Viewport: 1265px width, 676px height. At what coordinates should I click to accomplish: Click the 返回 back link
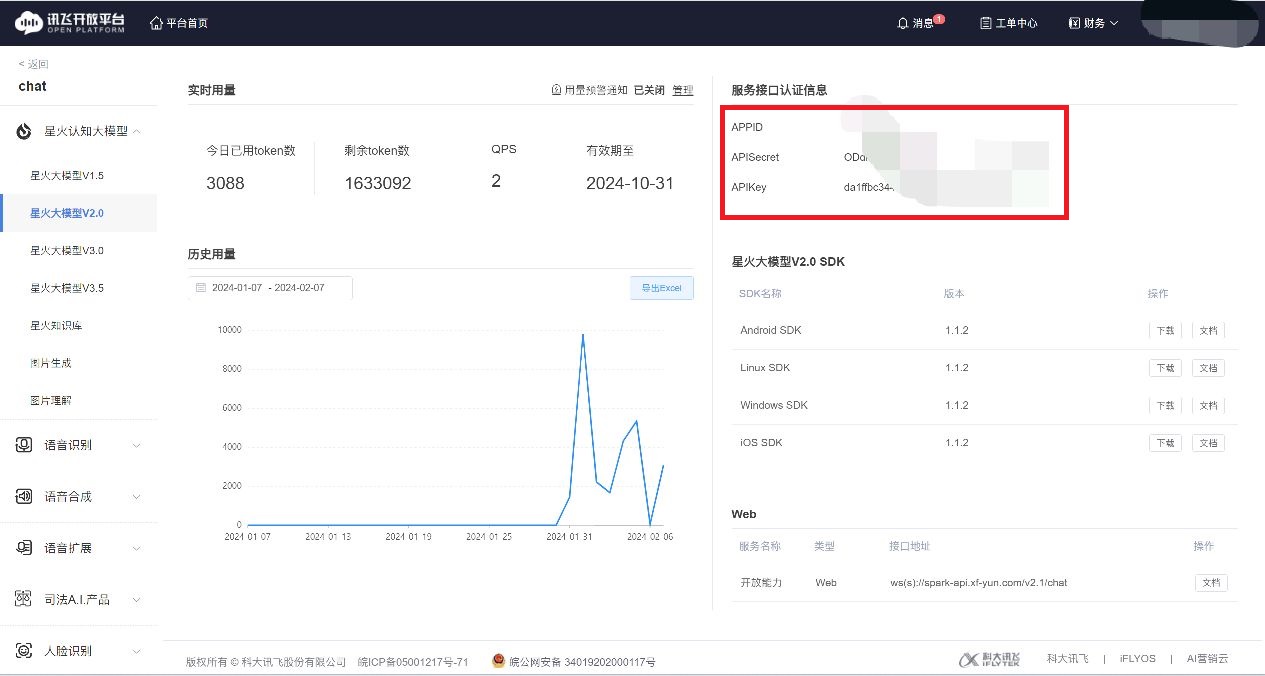tap(33, 64)
